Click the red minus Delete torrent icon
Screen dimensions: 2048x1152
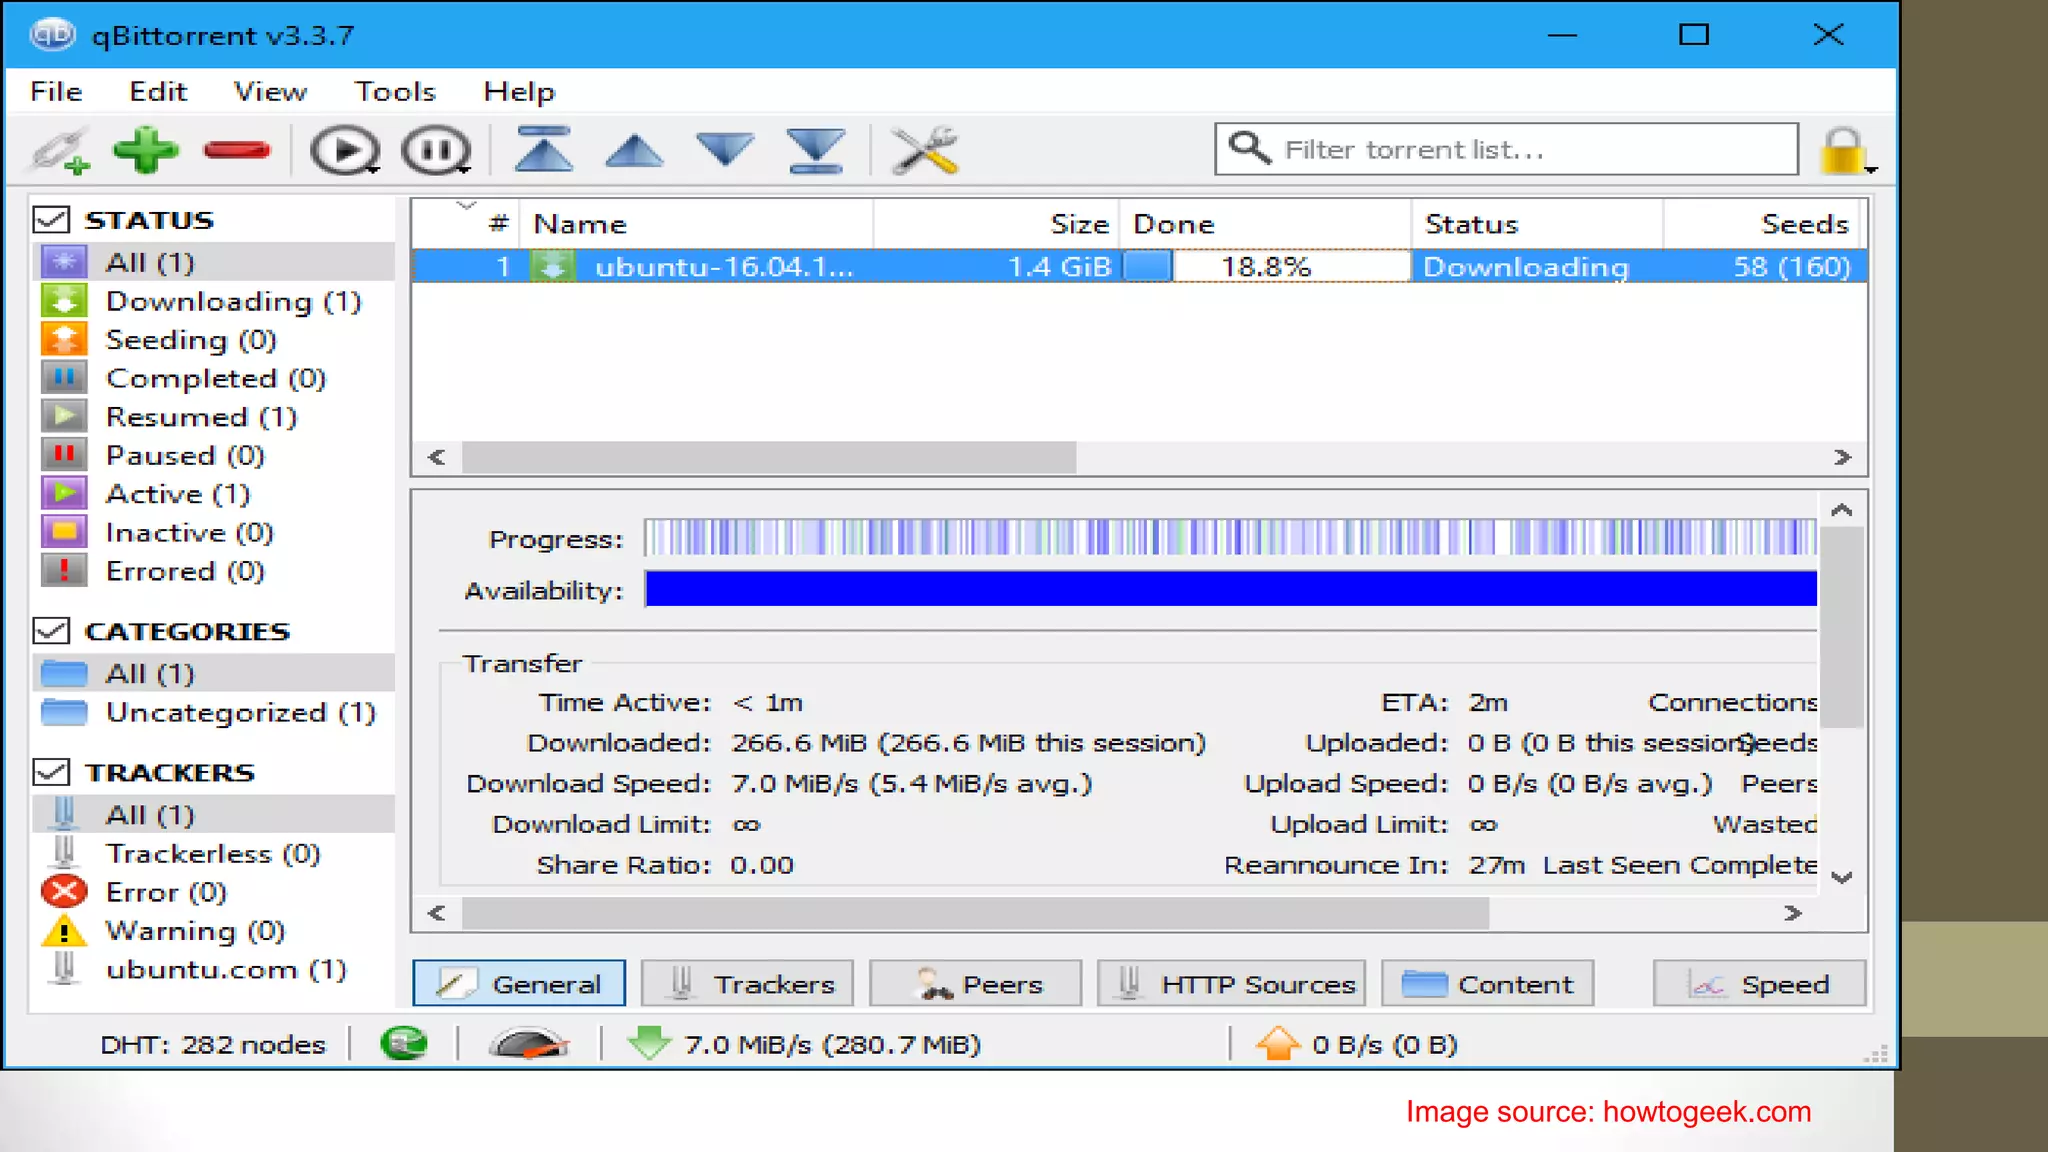pyautogui.click(x=237, y=150)
